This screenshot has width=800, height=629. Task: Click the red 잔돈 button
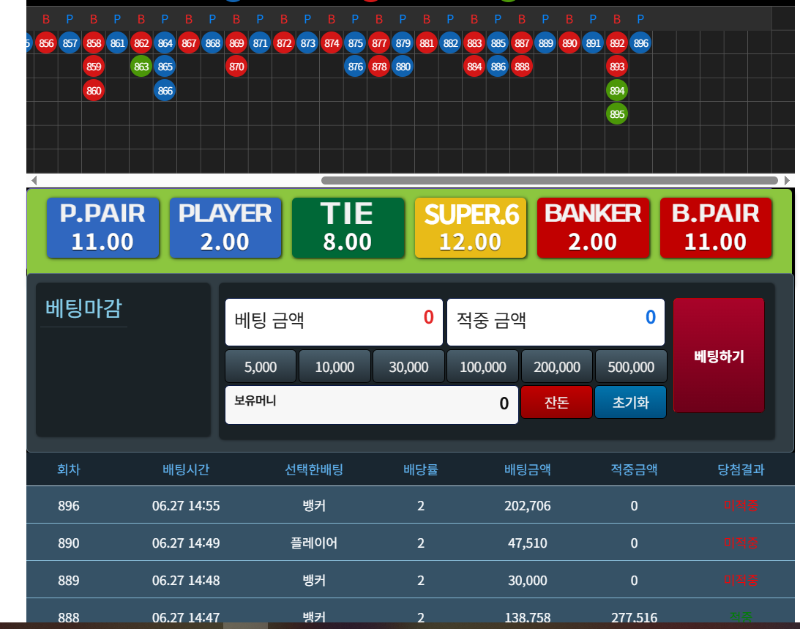click(556, 402)
